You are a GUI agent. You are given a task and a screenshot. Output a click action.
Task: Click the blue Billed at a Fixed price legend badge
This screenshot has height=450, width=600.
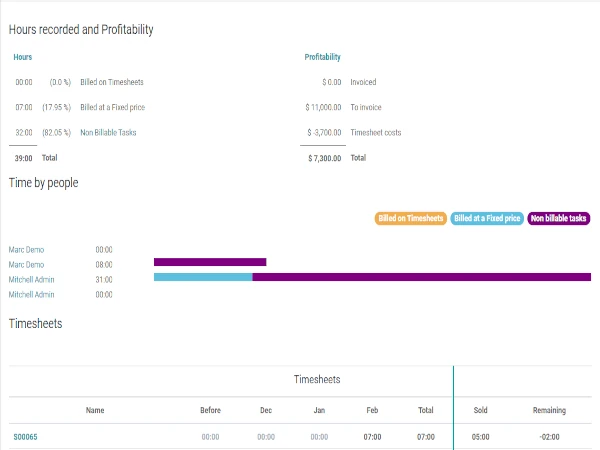pyautogui.click(x=487, y=218)
